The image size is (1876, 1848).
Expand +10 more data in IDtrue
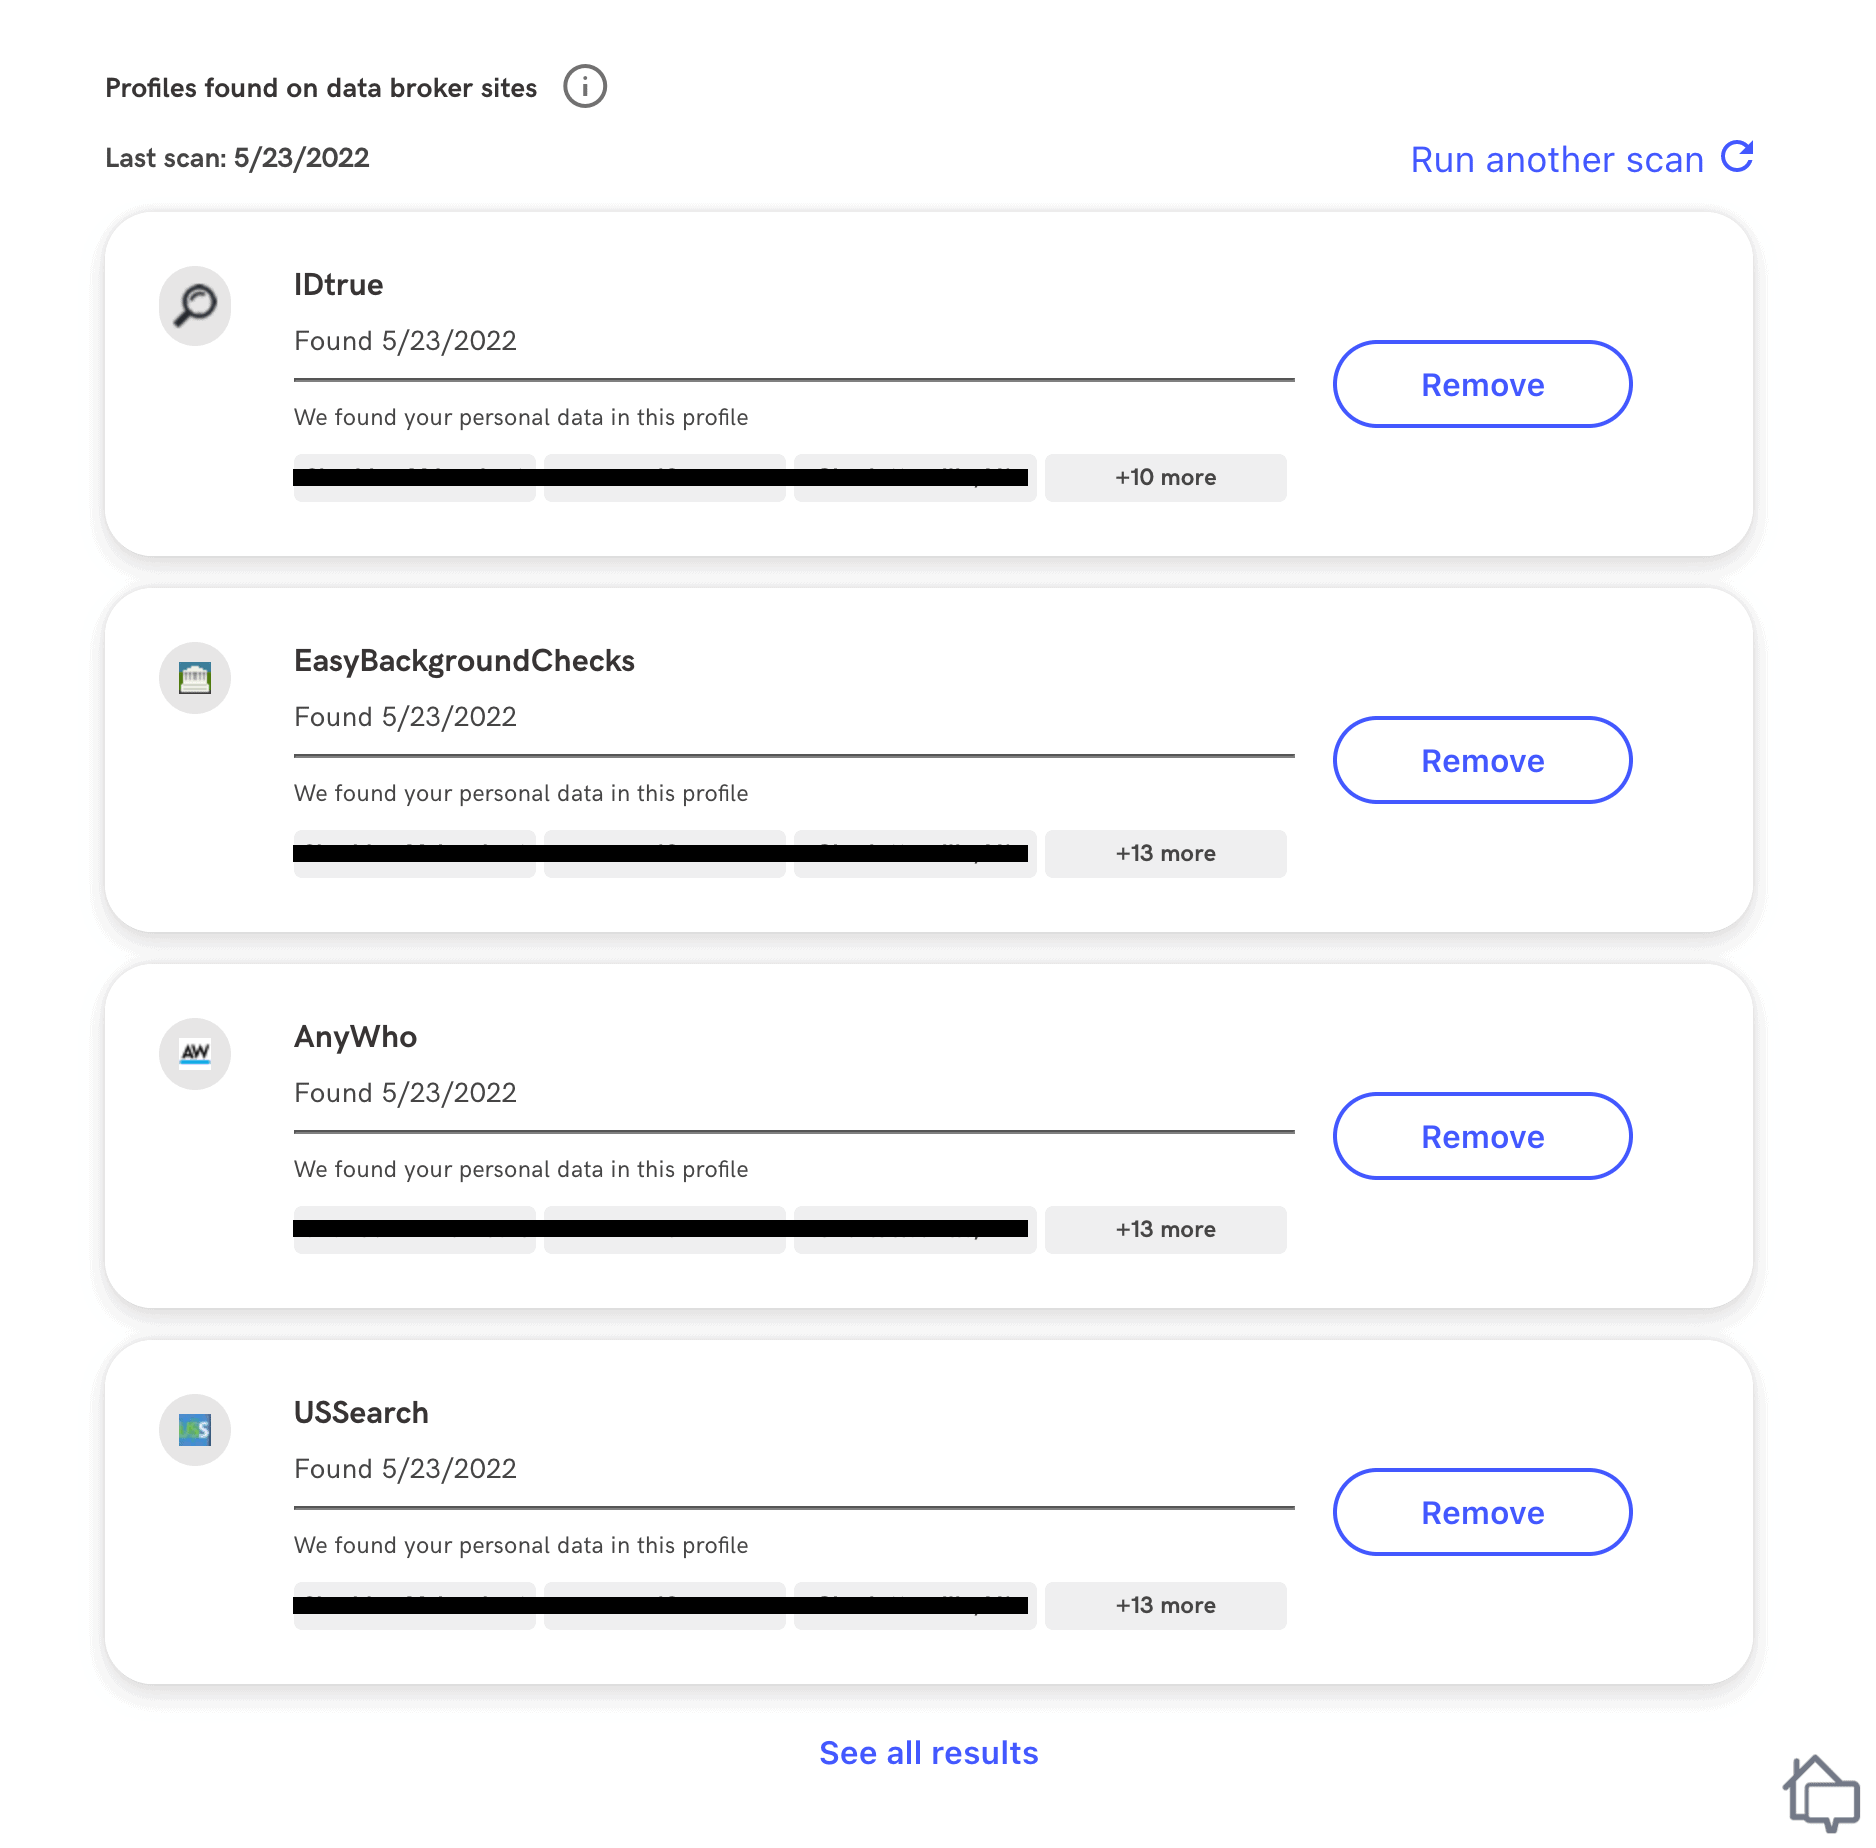coord(1166,478)
